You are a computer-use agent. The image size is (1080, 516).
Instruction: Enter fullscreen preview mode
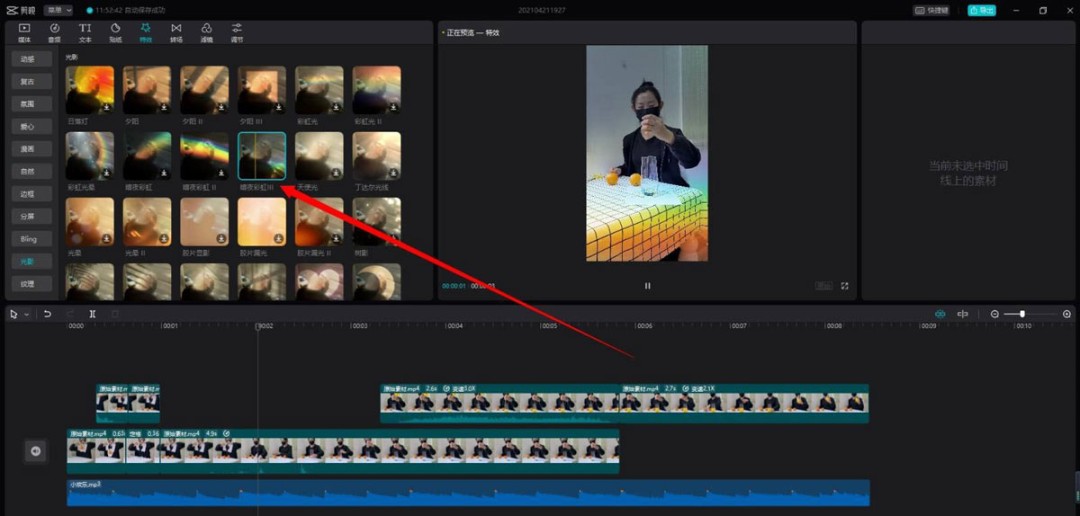pos(845,286)
